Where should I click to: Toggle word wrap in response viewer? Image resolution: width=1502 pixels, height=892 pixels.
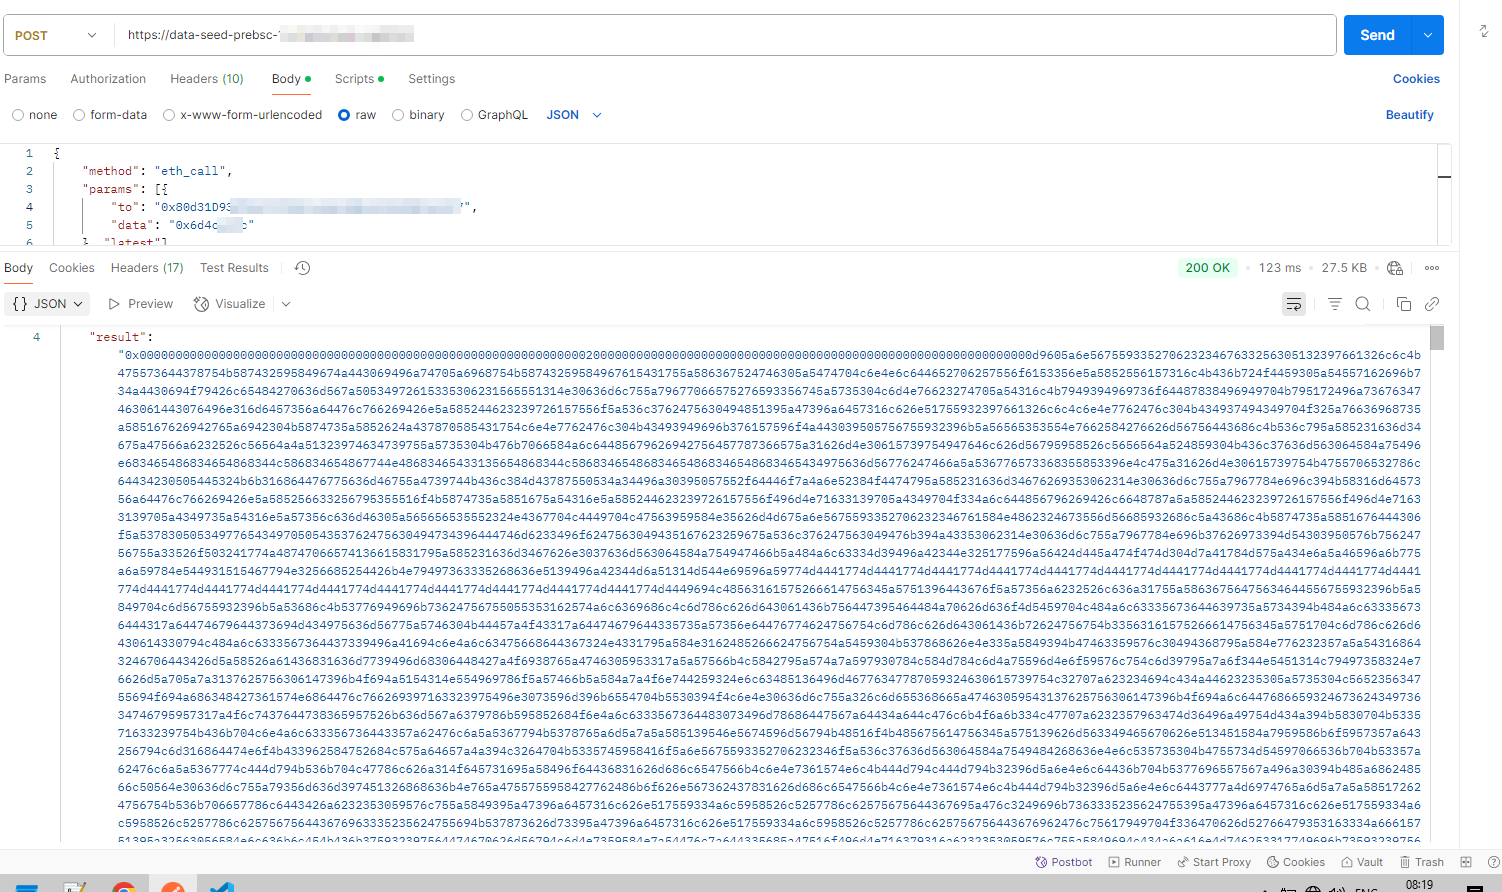click(x=1293, y=304)
